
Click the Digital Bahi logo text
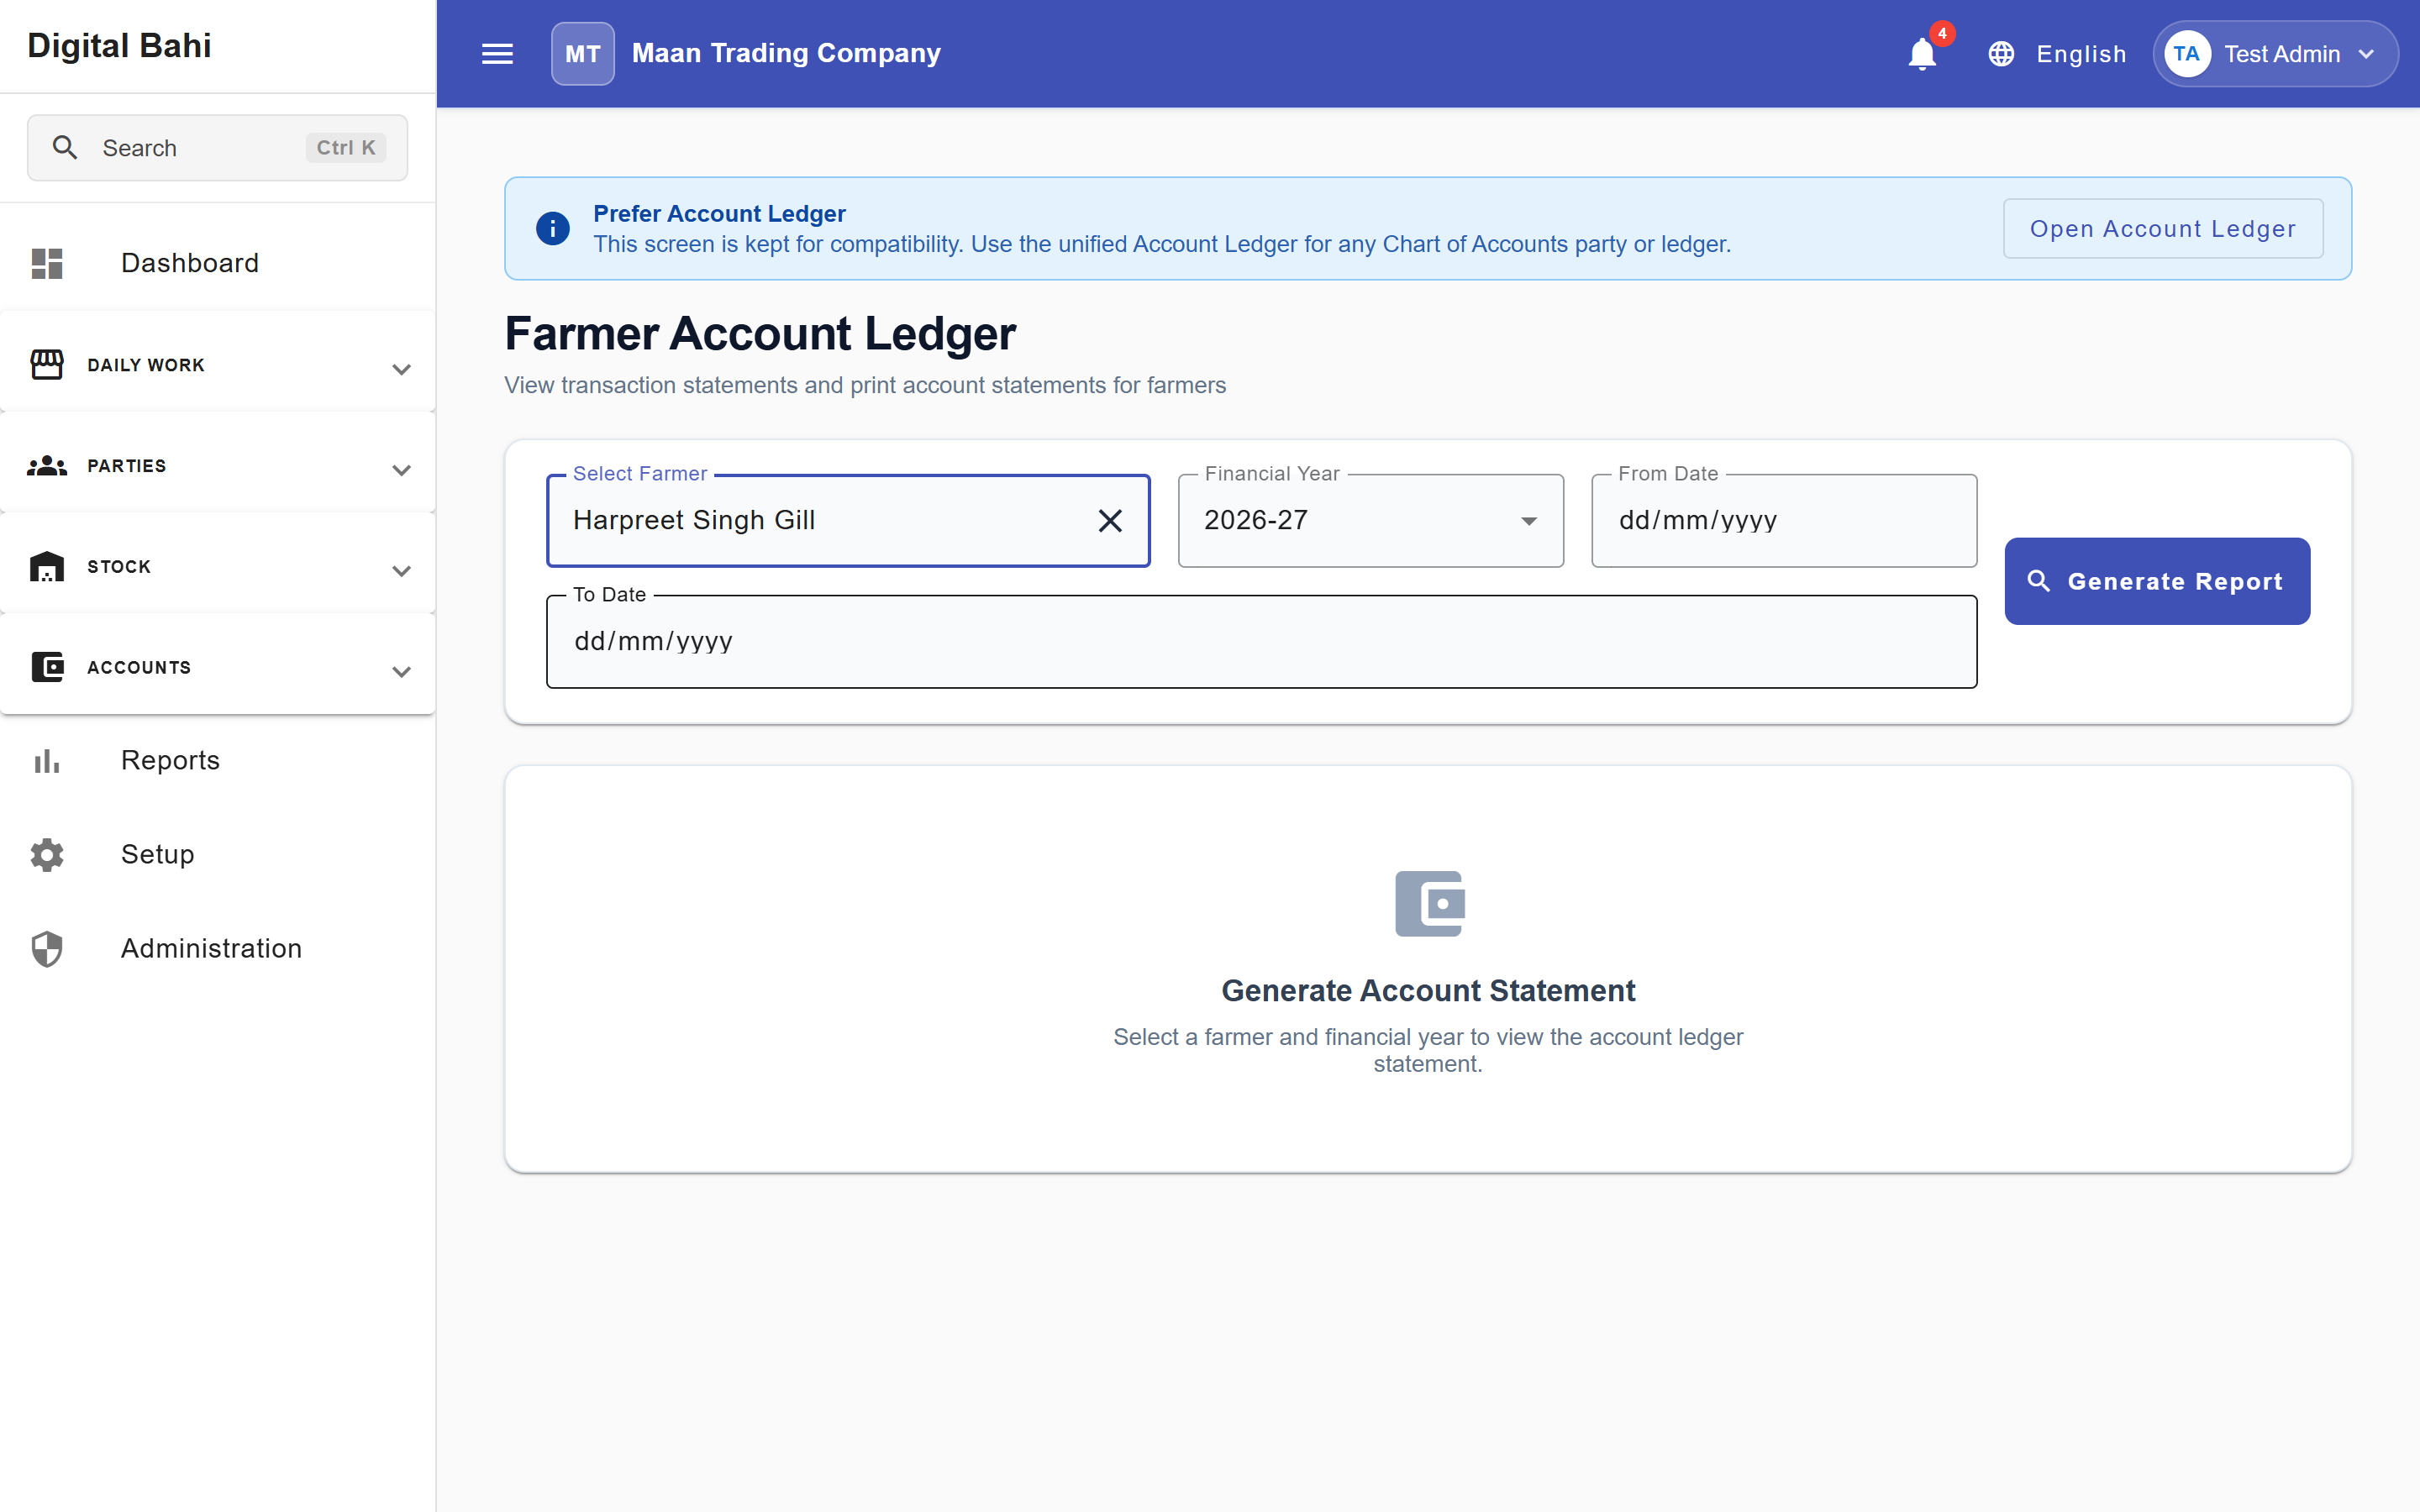(119, 46)
